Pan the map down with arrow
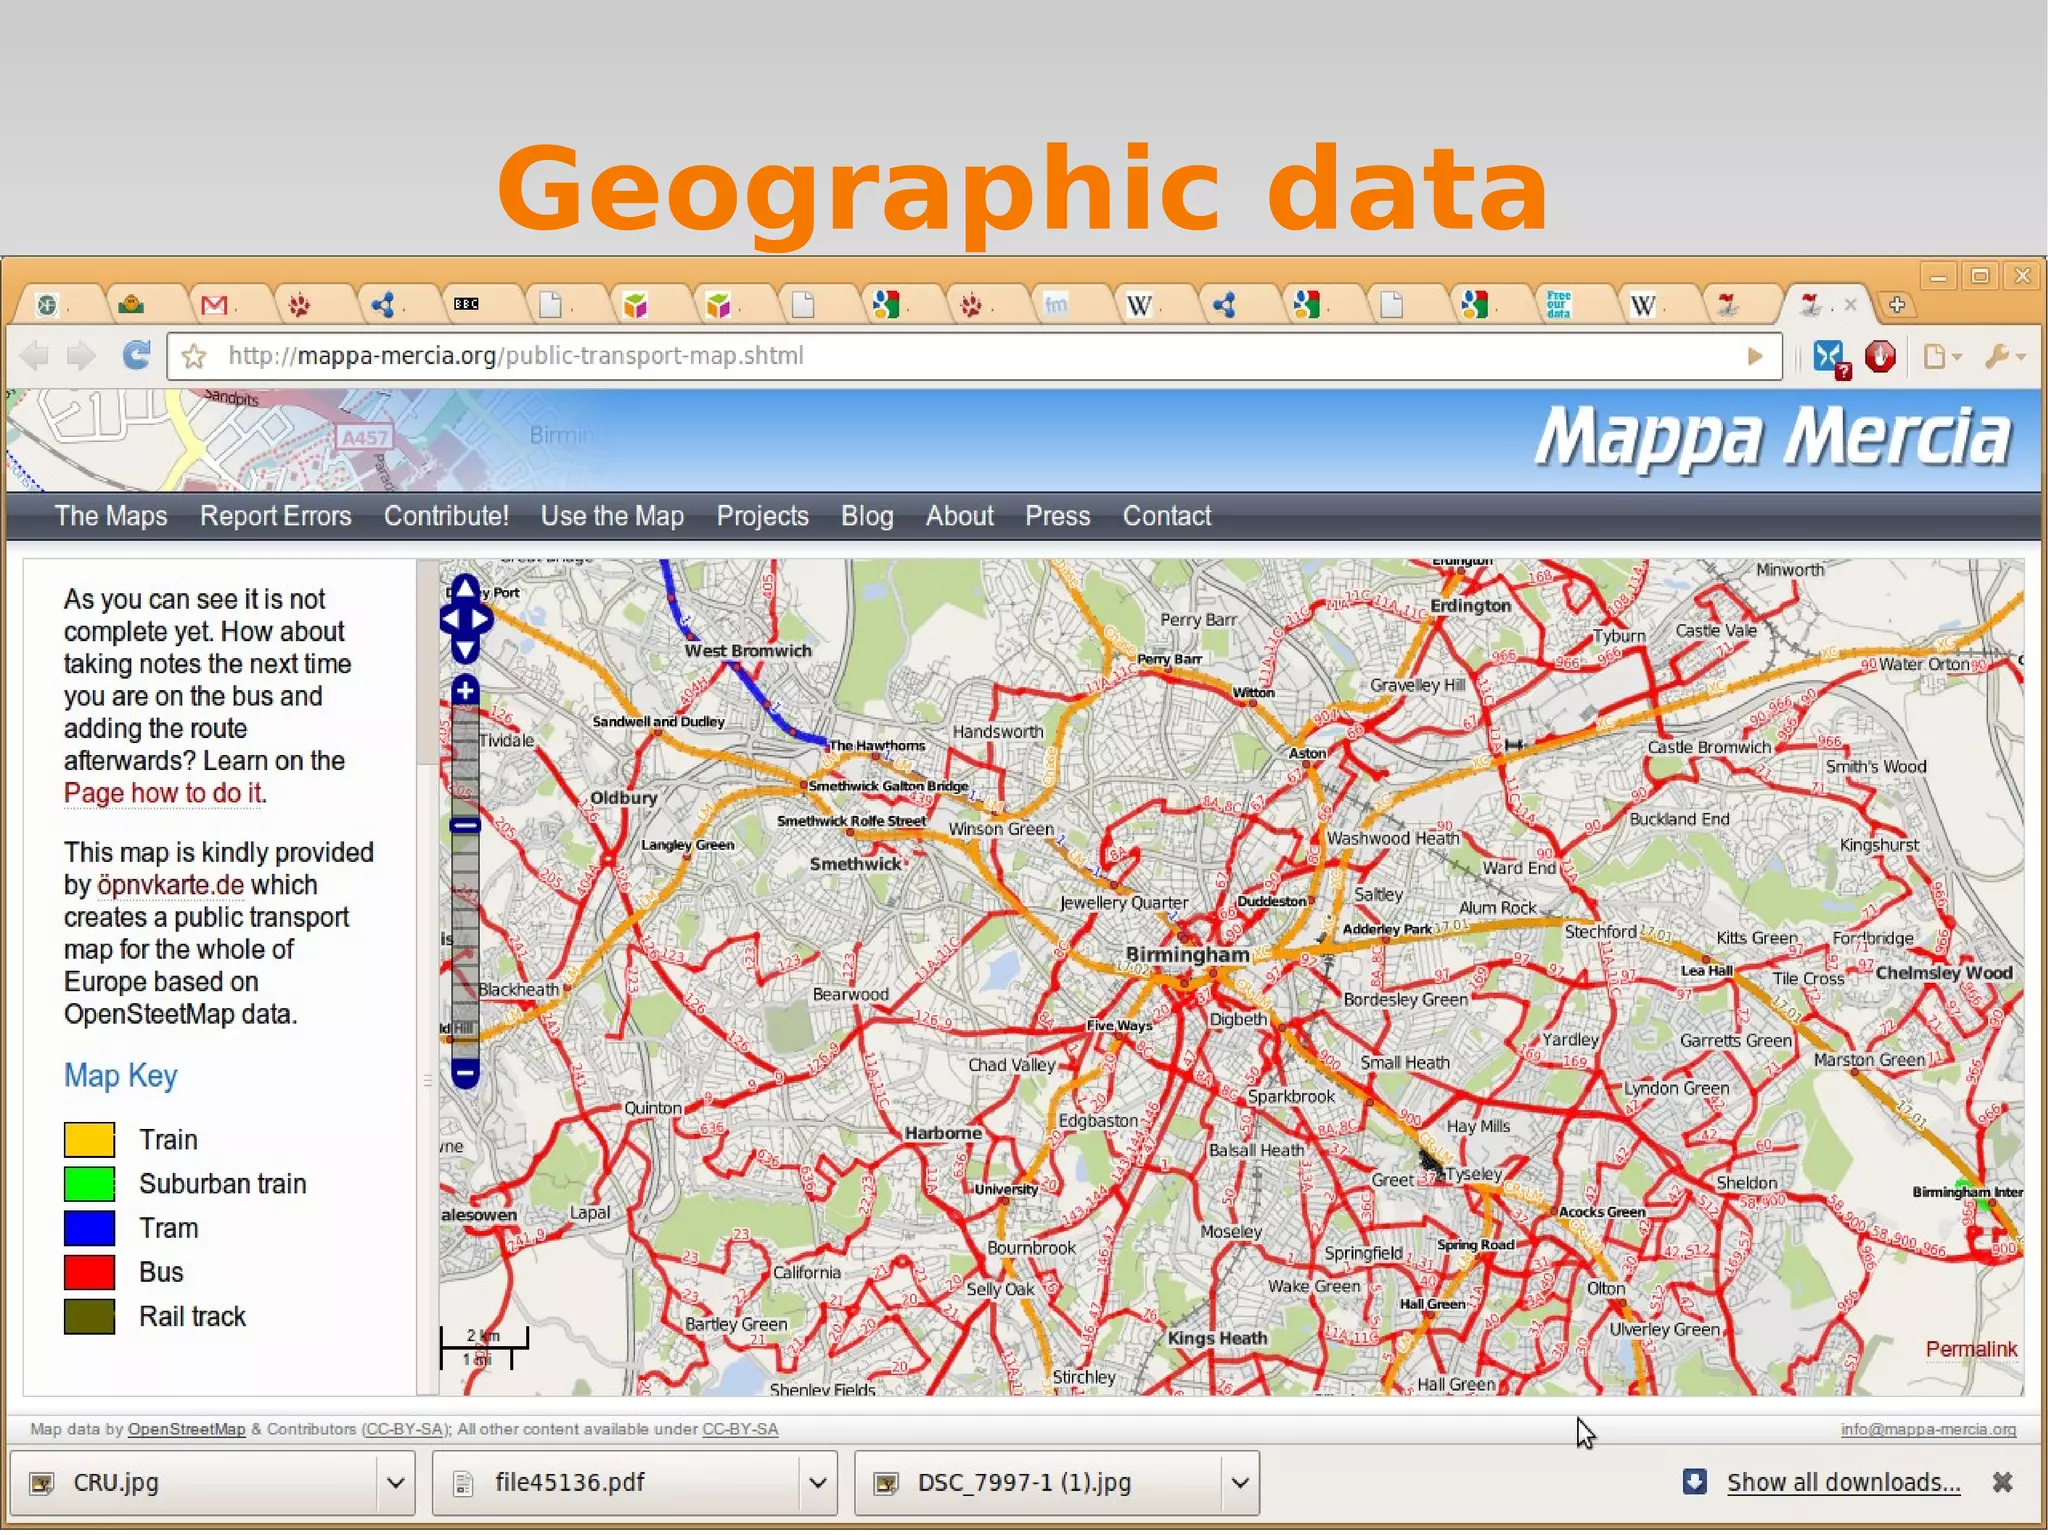Viewport: 2048px width, 1535px height. [465, 651]
